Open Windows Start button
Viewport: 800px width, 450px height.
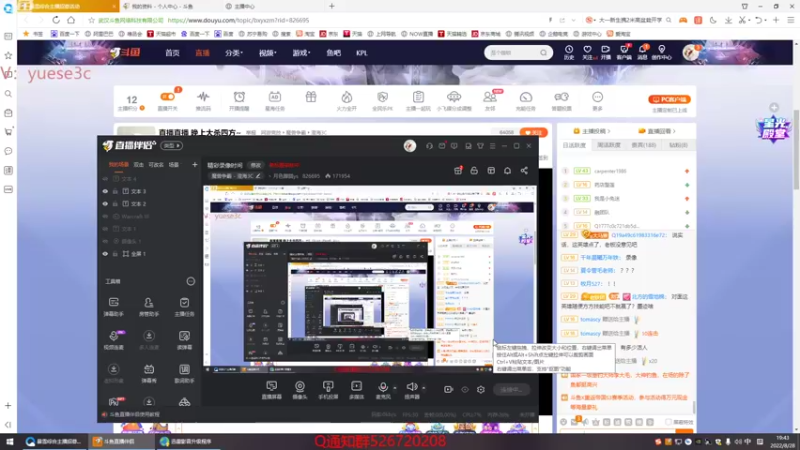9,442
